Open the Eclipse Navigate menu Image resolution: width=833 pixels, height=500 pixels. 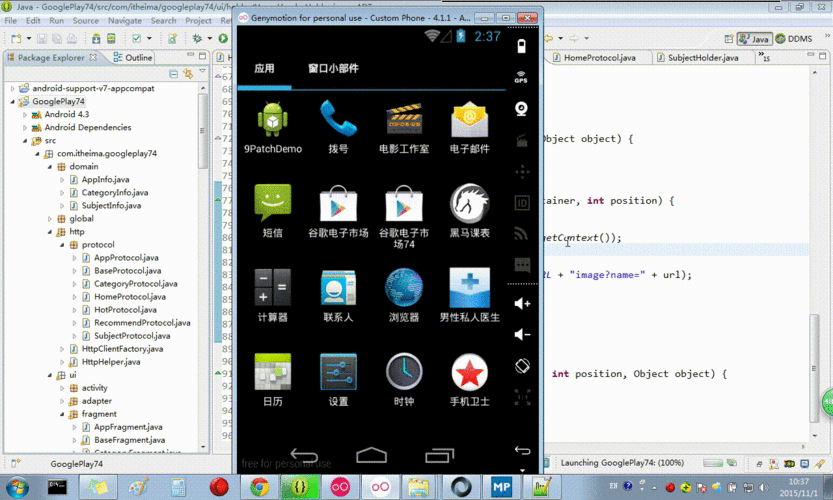125,20
